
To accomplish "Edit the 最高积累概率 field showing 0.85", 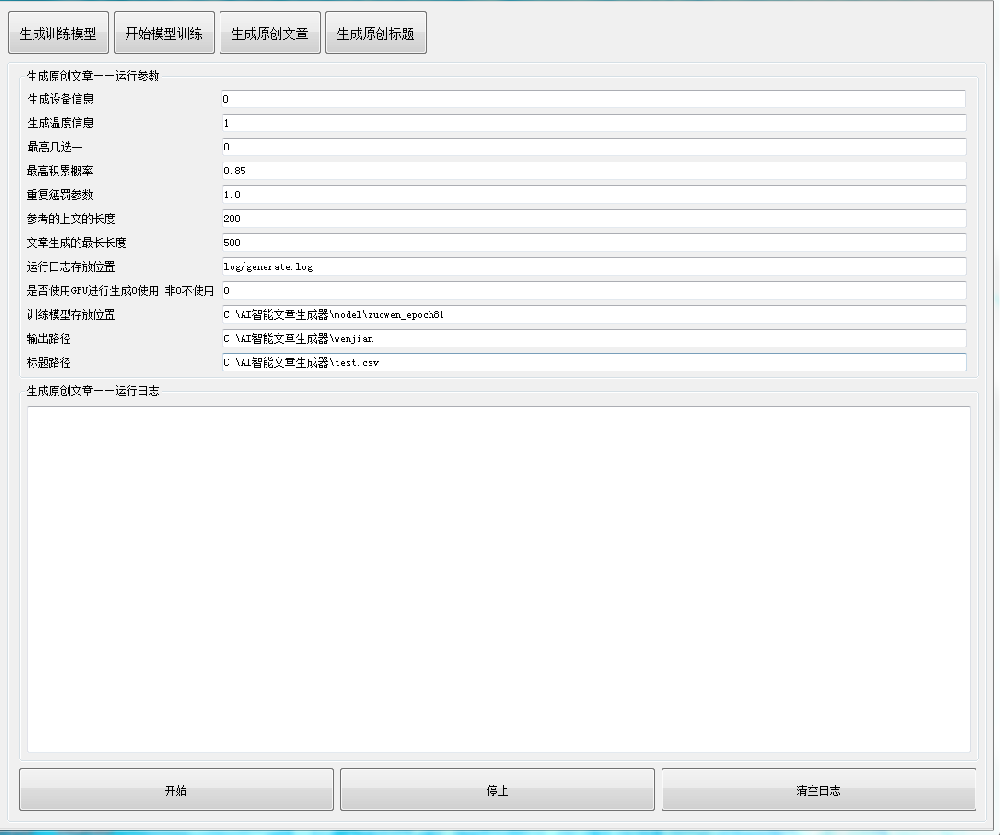I will (594, 171).
